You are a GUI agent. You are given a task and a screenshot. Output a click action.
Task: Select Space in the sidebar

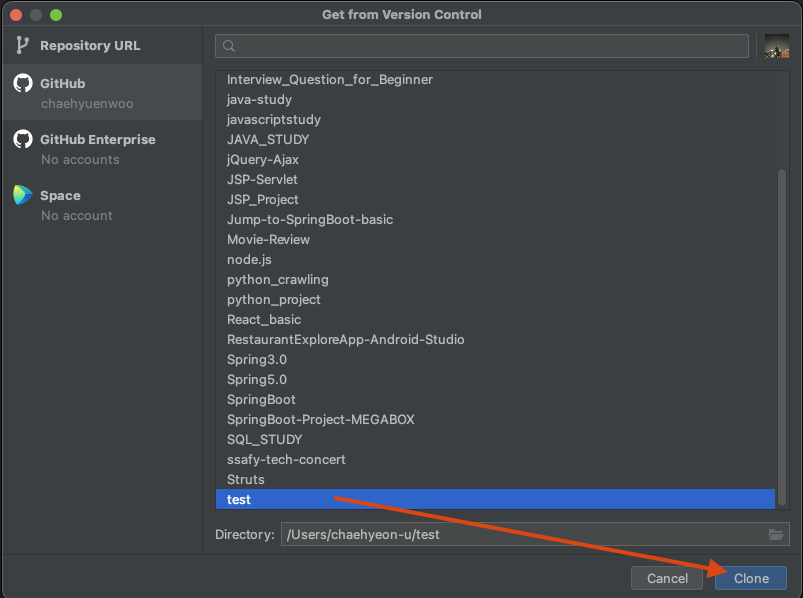[102, 205]
